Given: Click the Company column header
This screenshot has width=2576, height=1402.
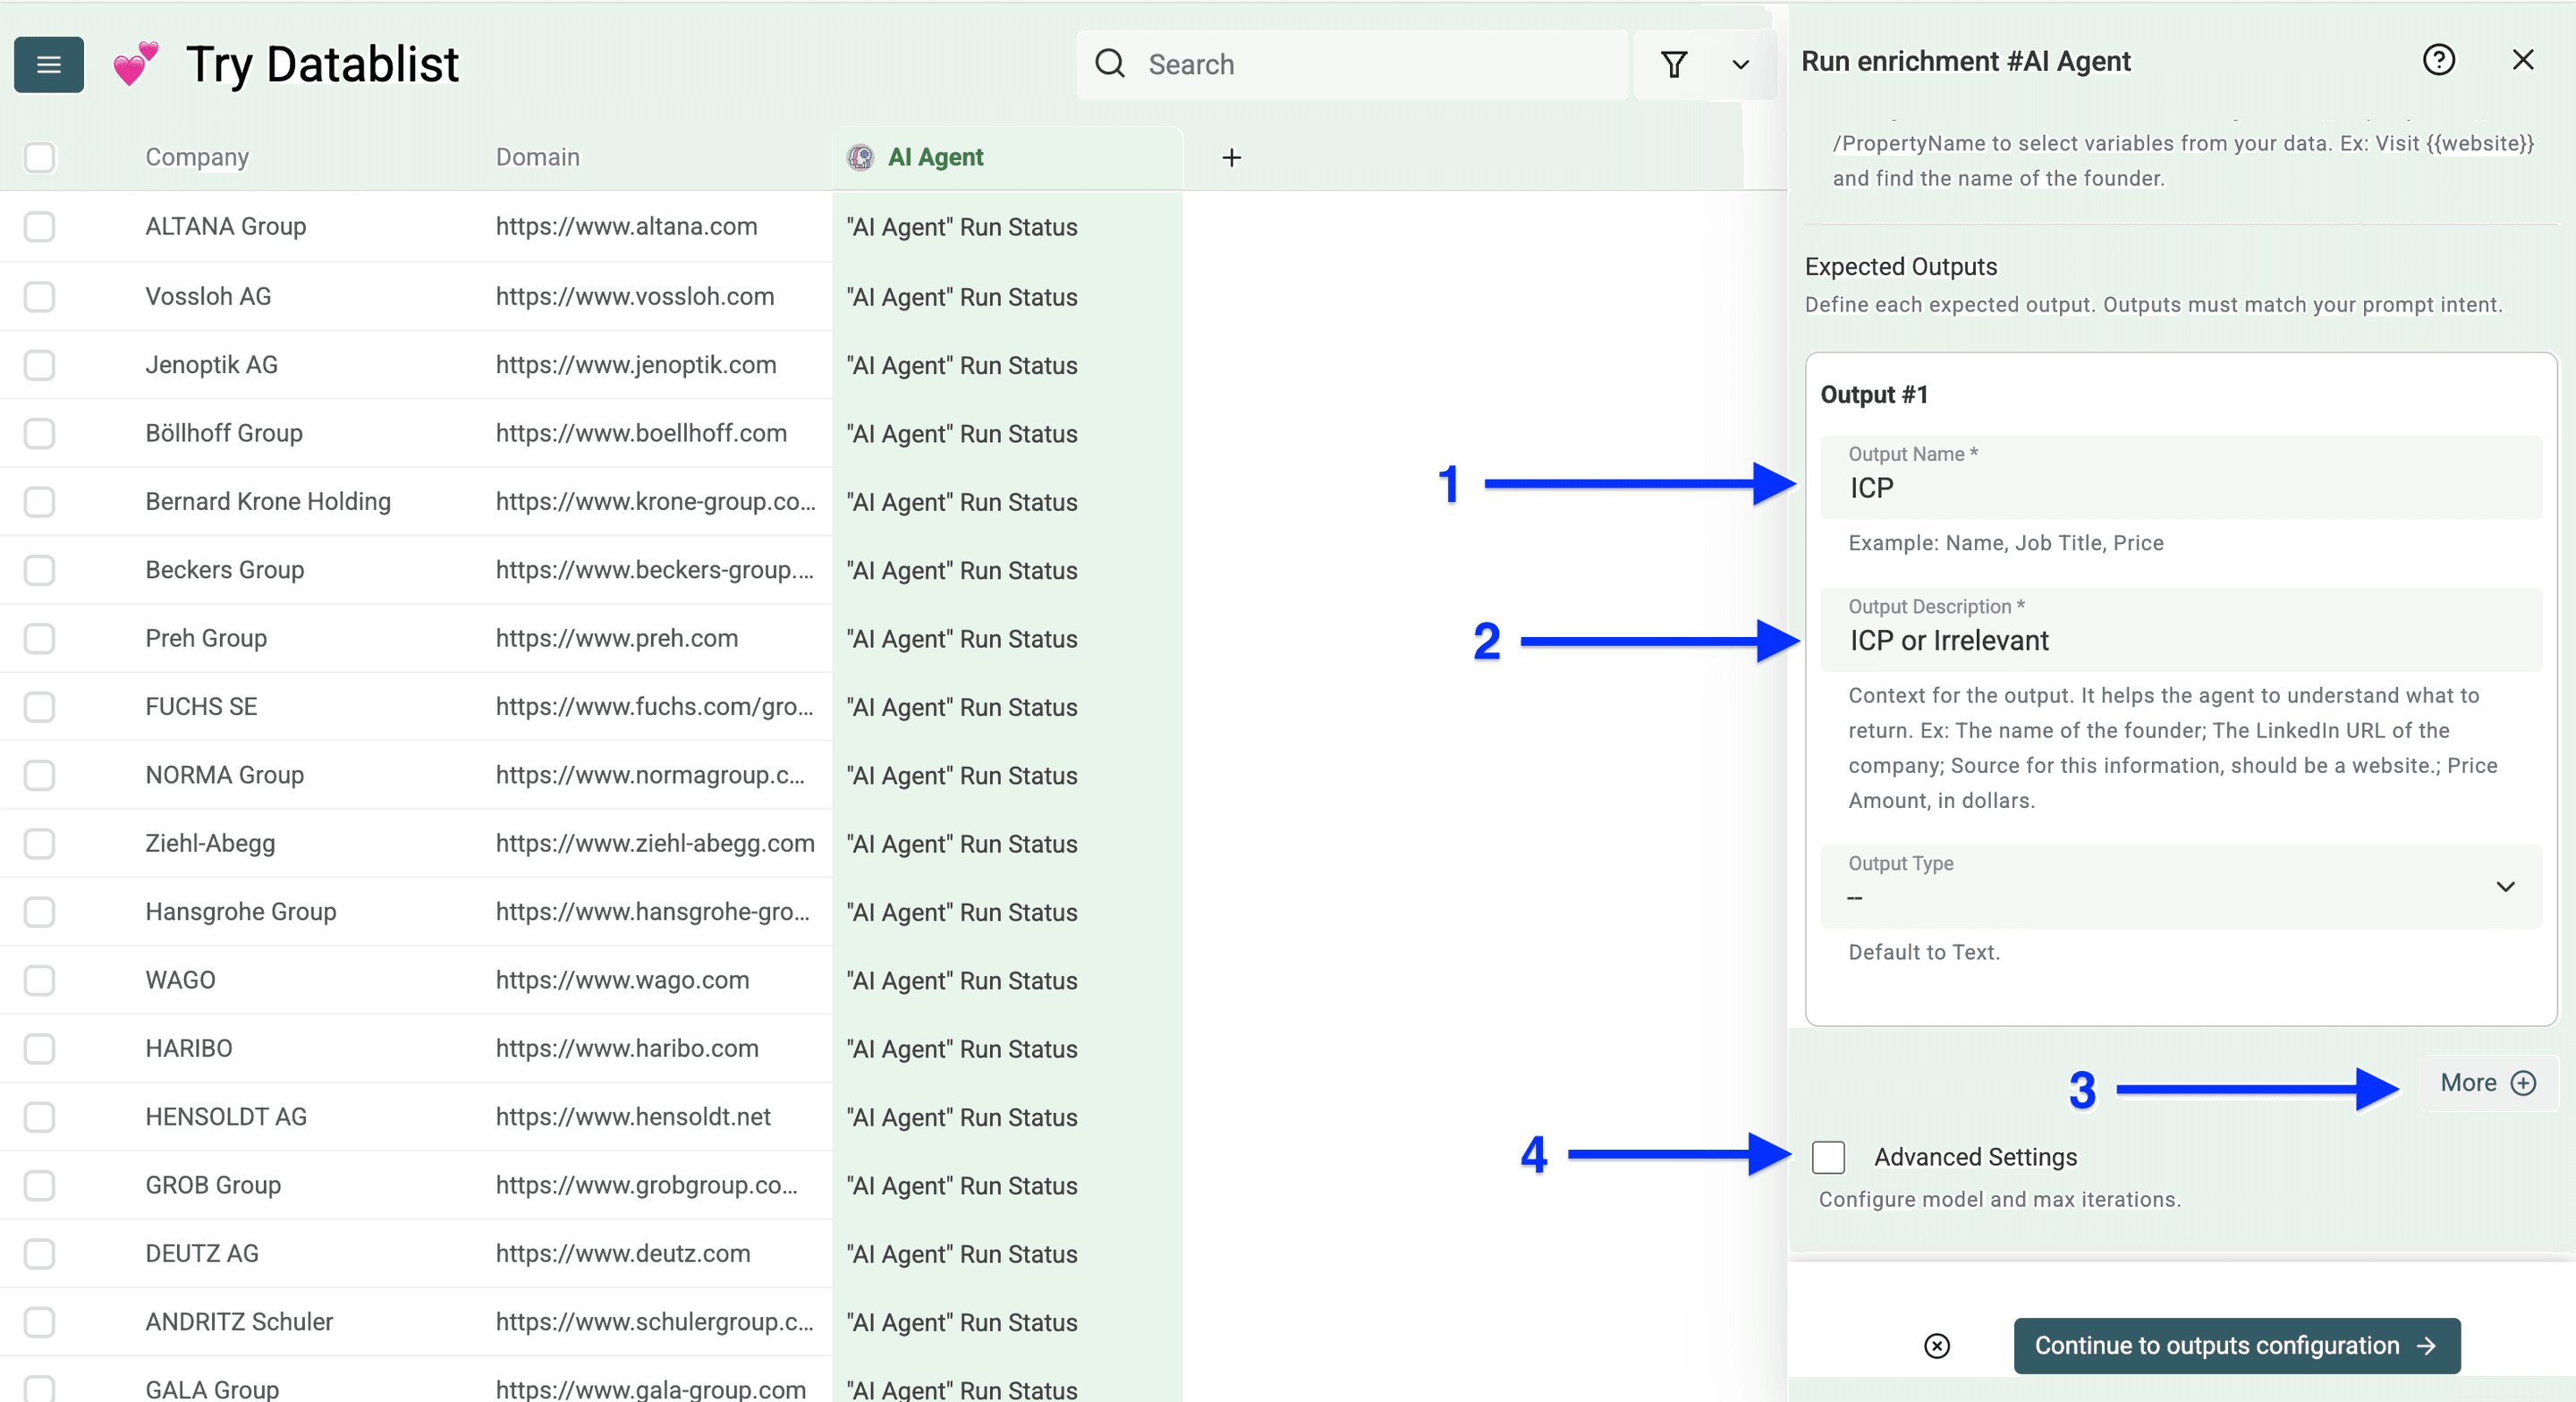Looking at the screenshot, I should tap(197, 157).
